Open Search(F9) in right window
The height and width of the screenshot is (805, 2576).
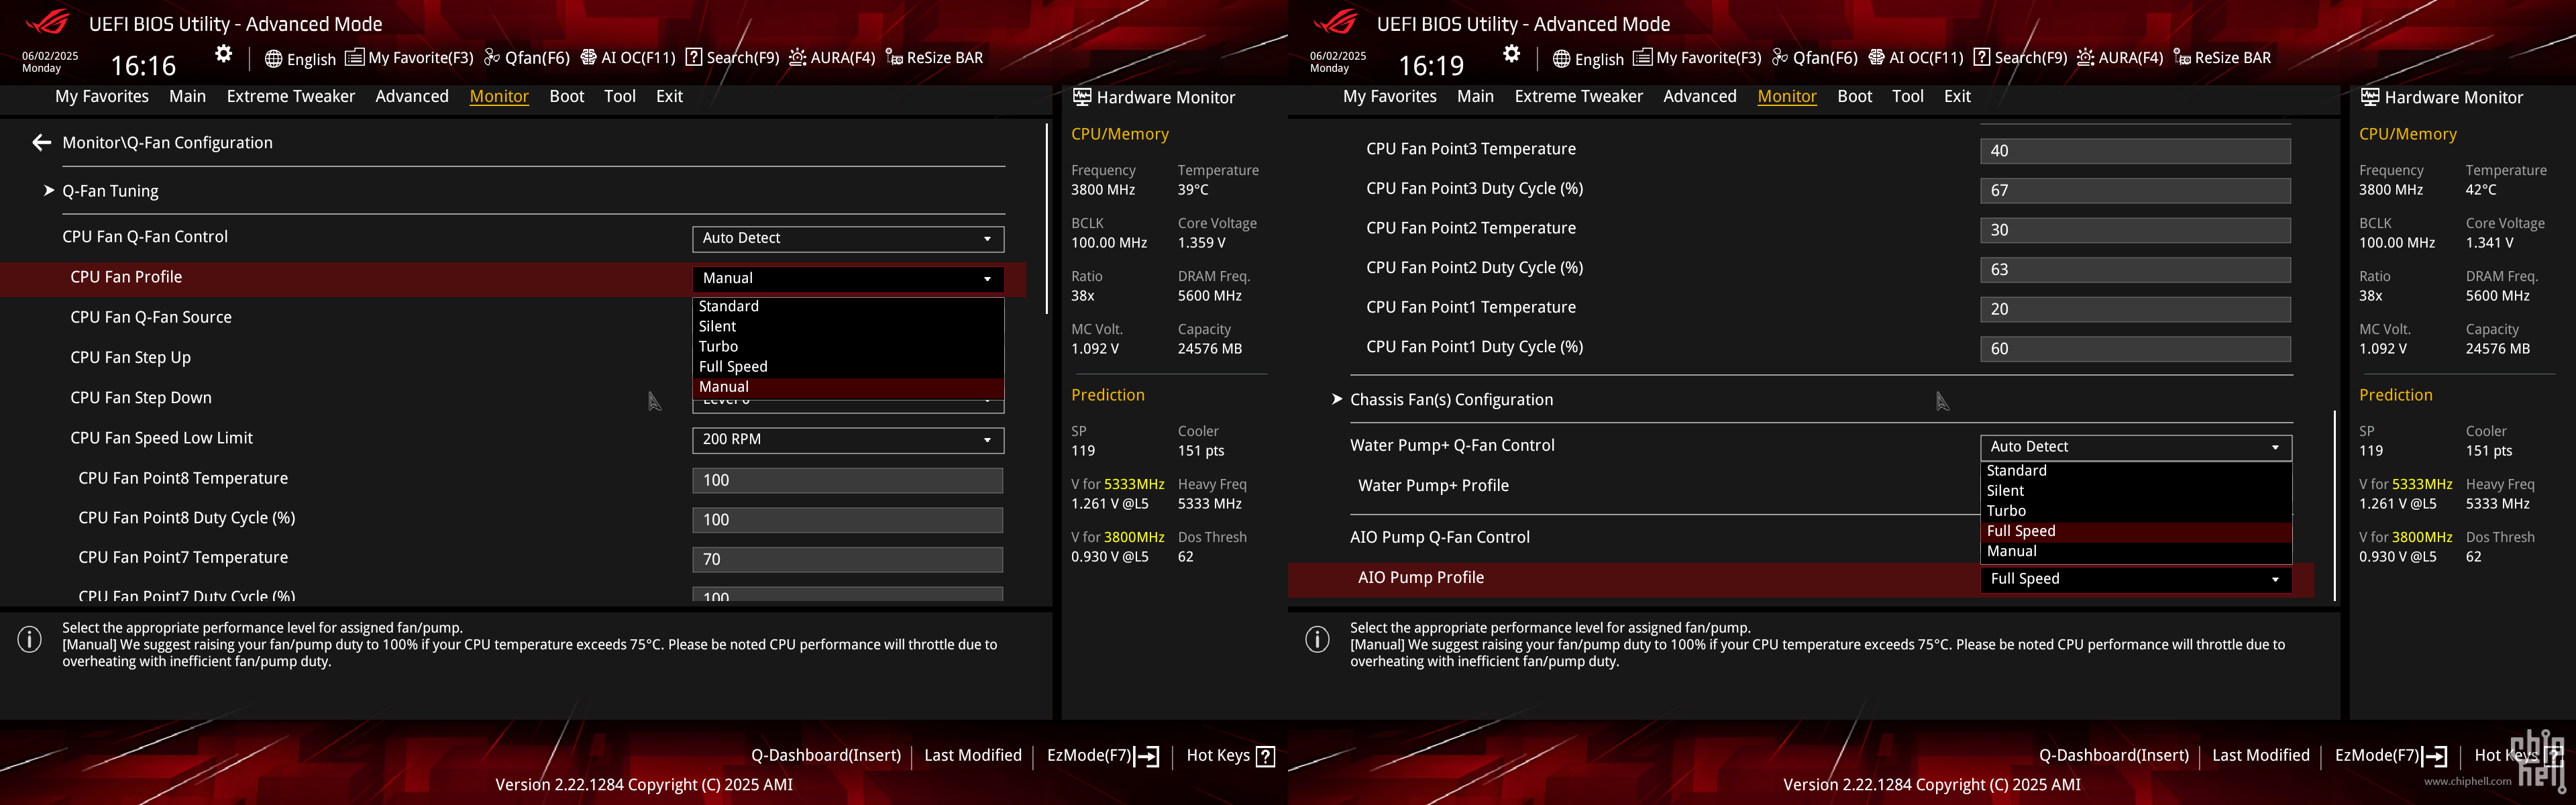(x=2021, y=58)
